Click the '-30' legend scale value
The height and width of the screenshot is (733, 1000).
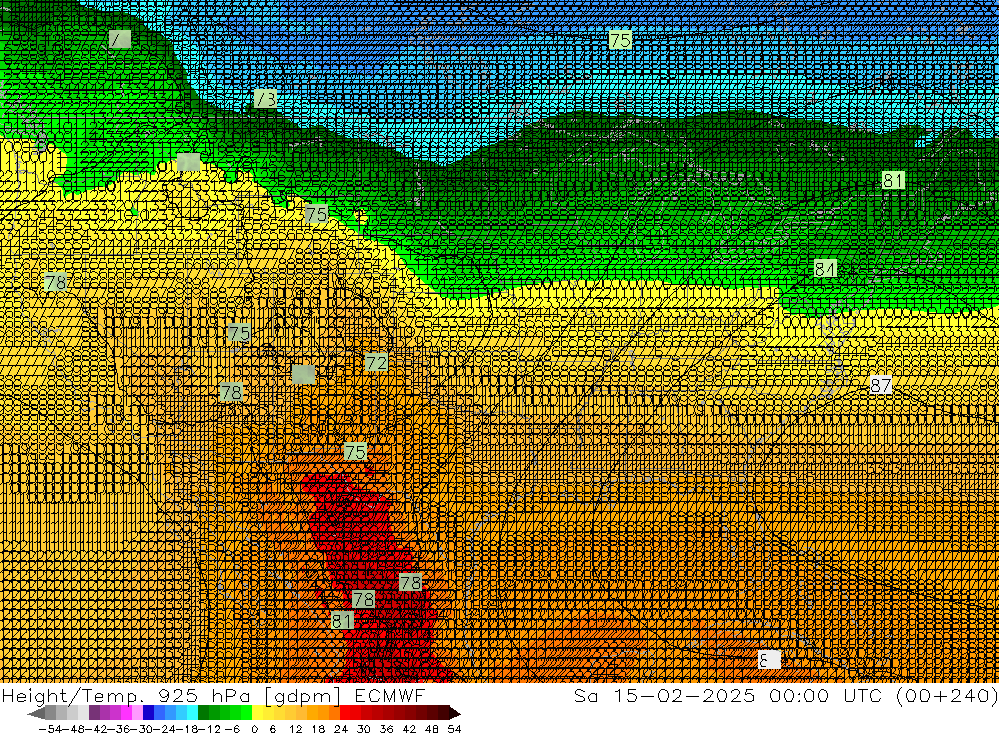coord(142,729)
